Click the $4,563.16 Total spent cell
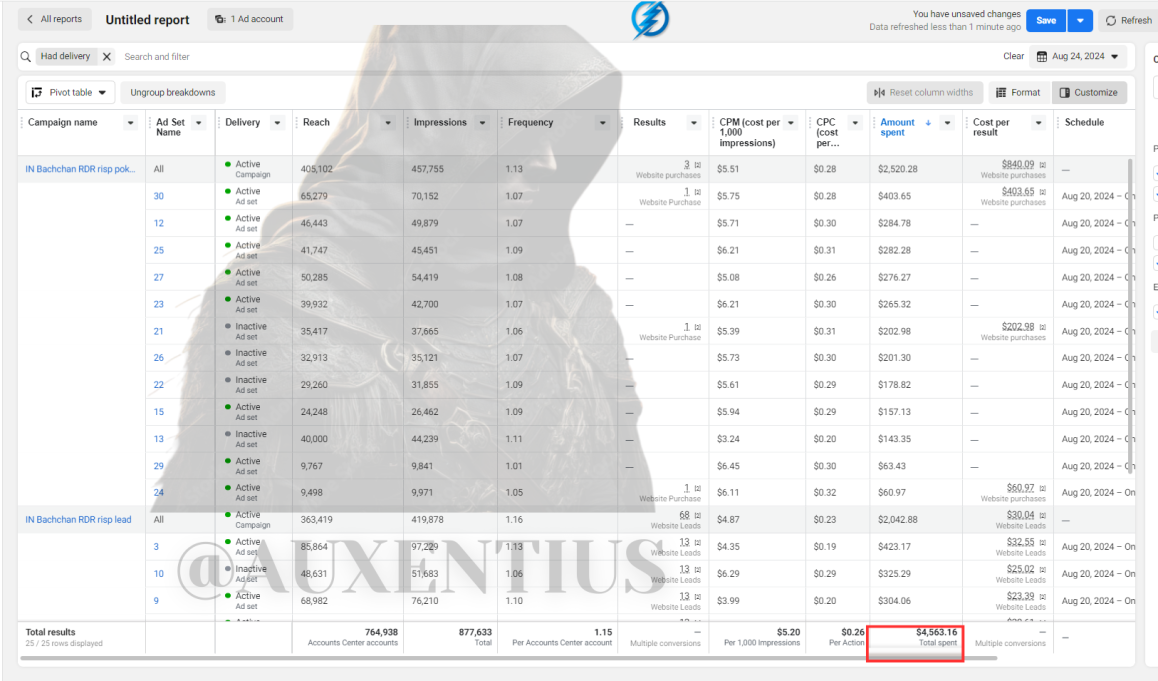Image resolution: width=1158 pixels, height=681 pixels. 916,637
